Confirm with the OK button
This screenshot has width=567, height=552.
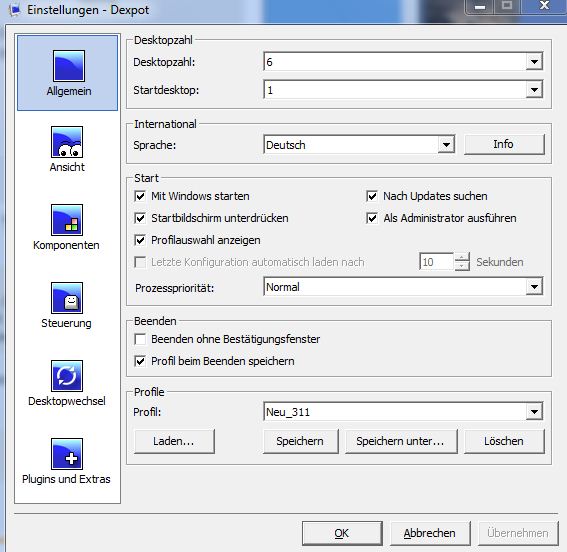point(342,533)
